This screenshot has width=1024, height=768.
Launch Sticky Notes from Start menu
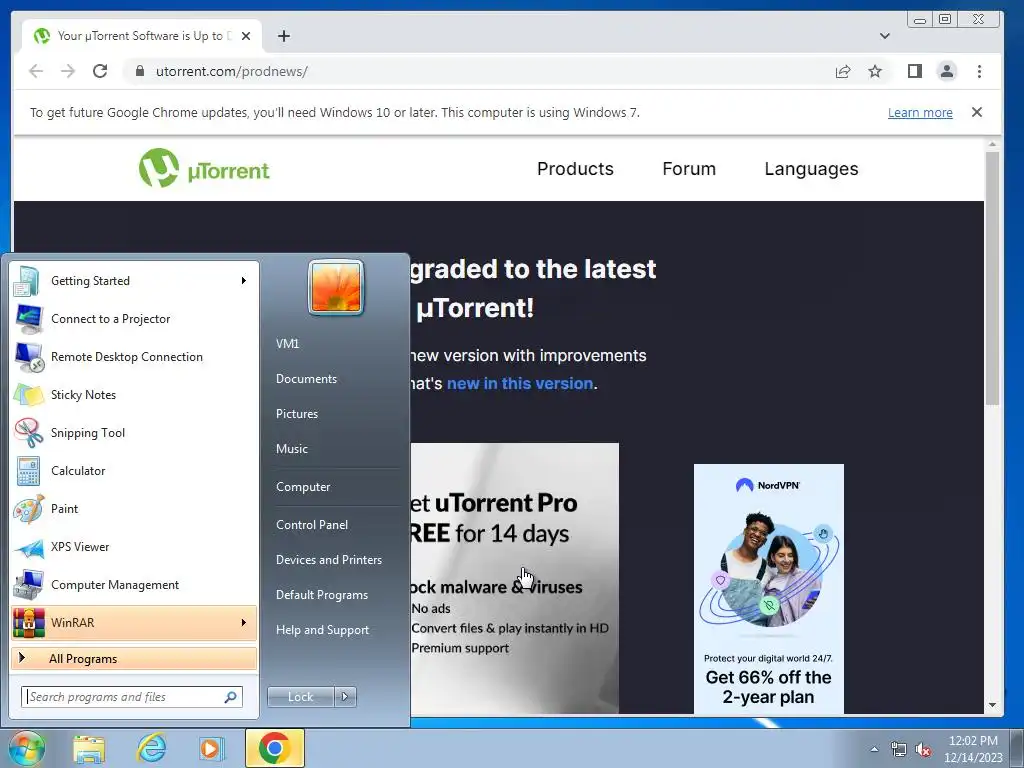tap(134, 394)
